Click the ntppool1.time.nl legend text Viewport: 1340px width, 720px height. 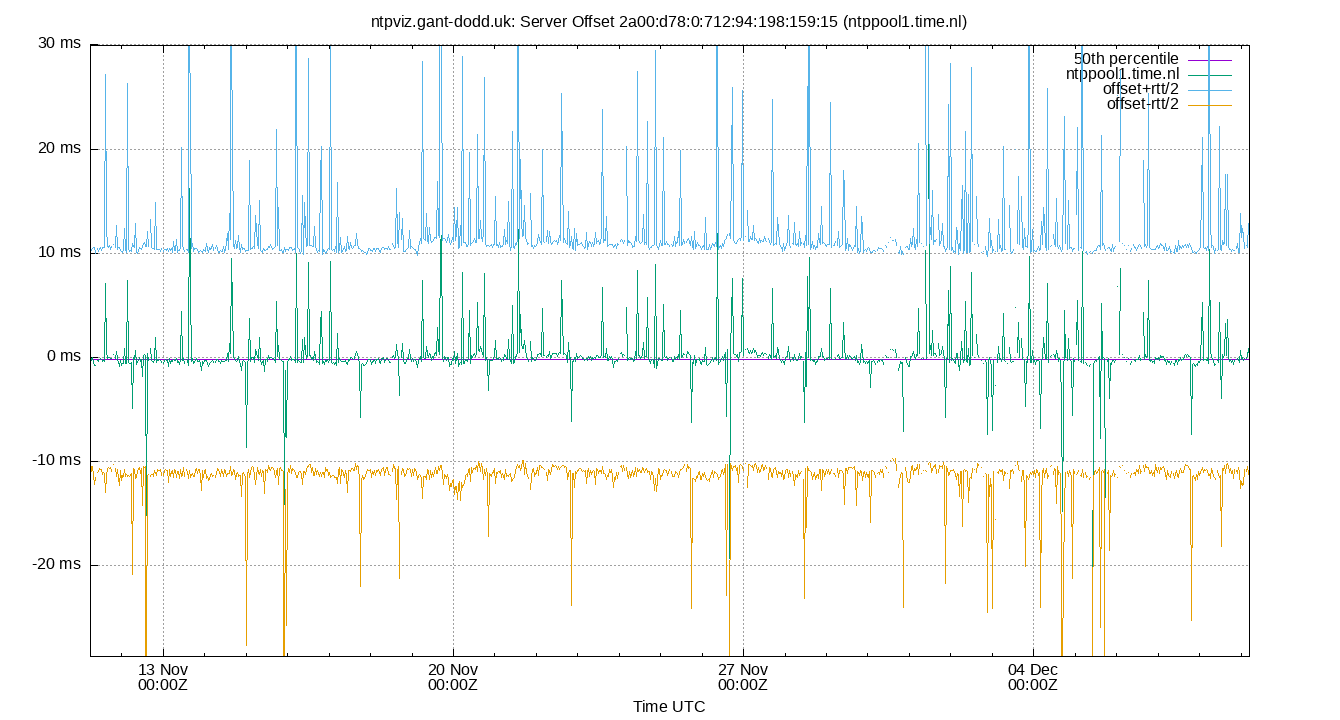coord(1122,72)
